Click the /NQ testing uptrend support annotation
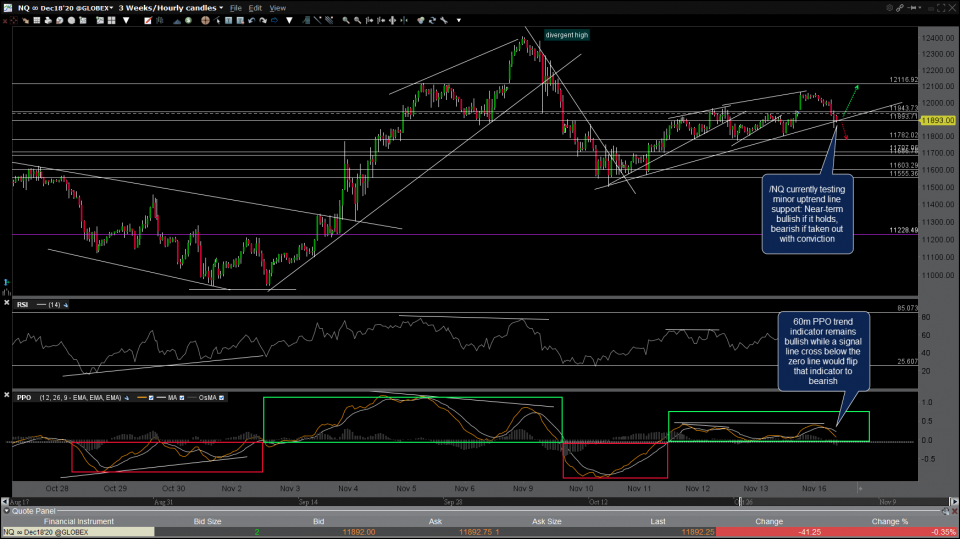Image resolution: width=960 pixels, height=539 pixels. pyautogui.click(x=807, y=214)
